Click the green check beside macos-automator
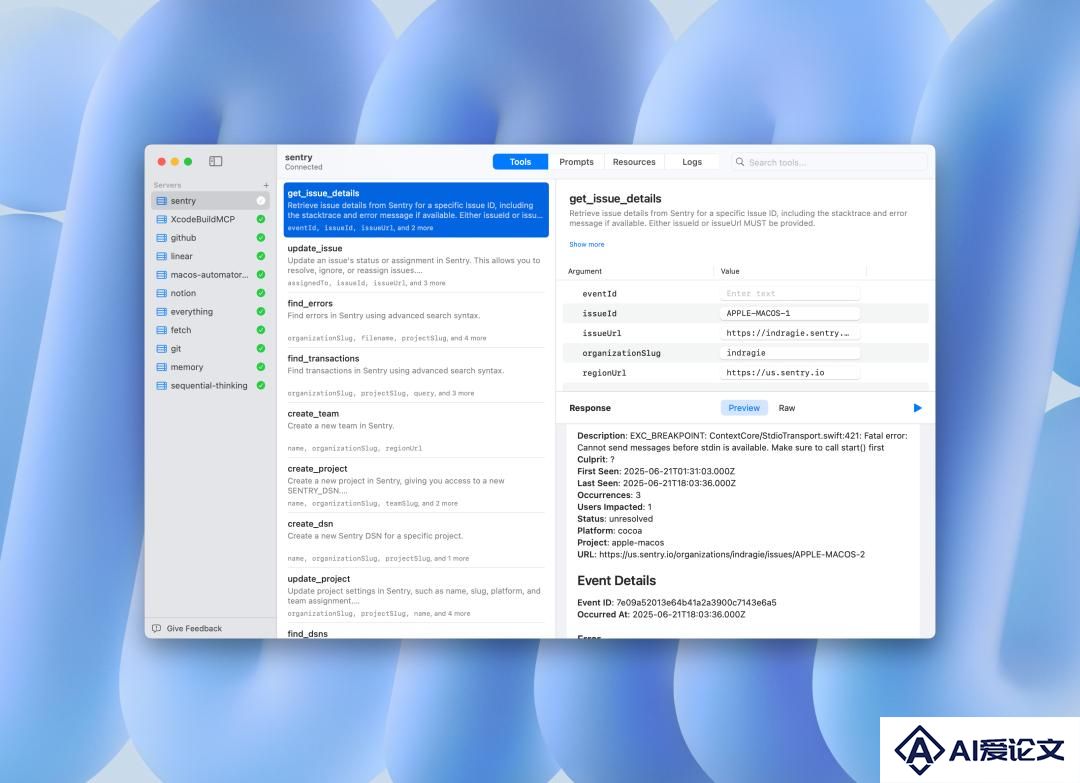Screen dimensions: 1080x783 pos(261,275)
